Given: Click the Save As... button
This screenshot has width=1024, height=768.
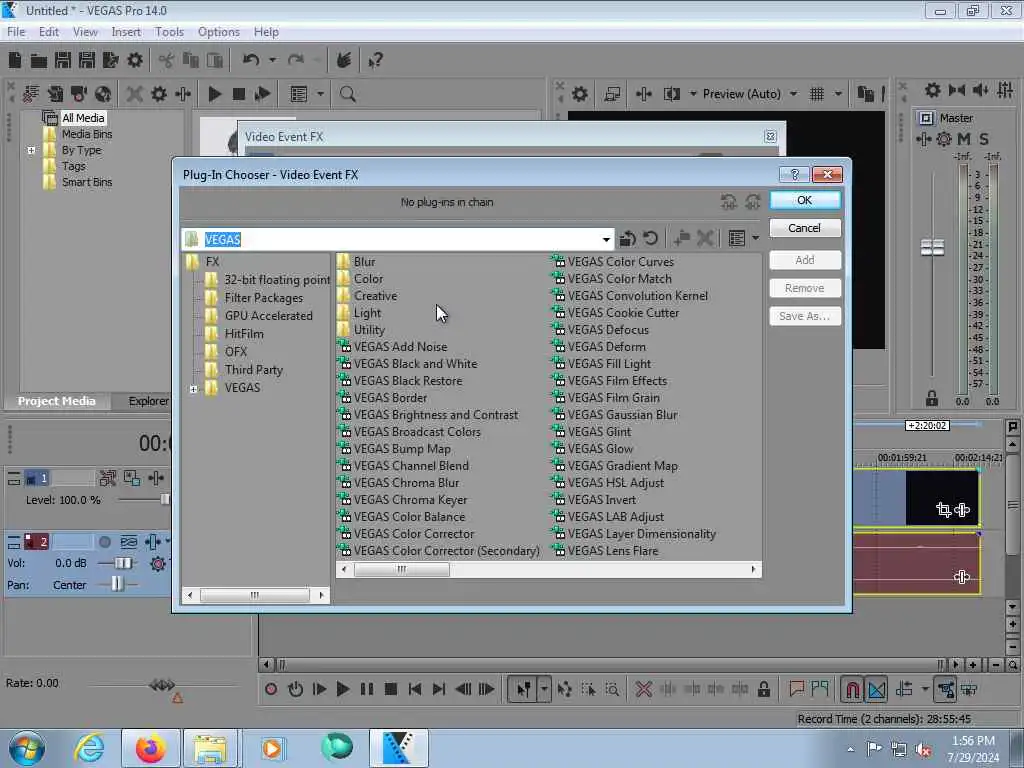Looking at the screenshot, I should coord(805,316).
